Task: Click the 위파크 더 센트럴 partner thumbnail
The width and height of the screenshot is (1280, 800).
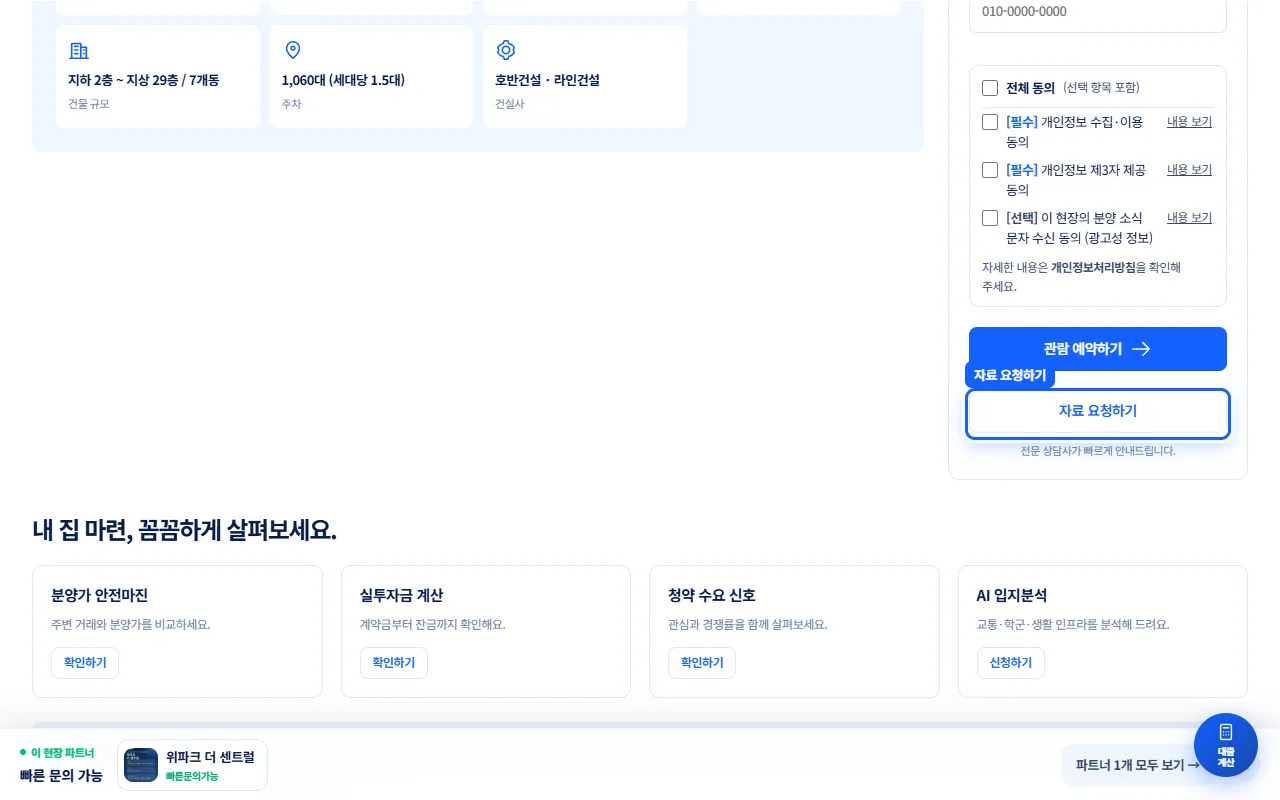Action: 141,765
